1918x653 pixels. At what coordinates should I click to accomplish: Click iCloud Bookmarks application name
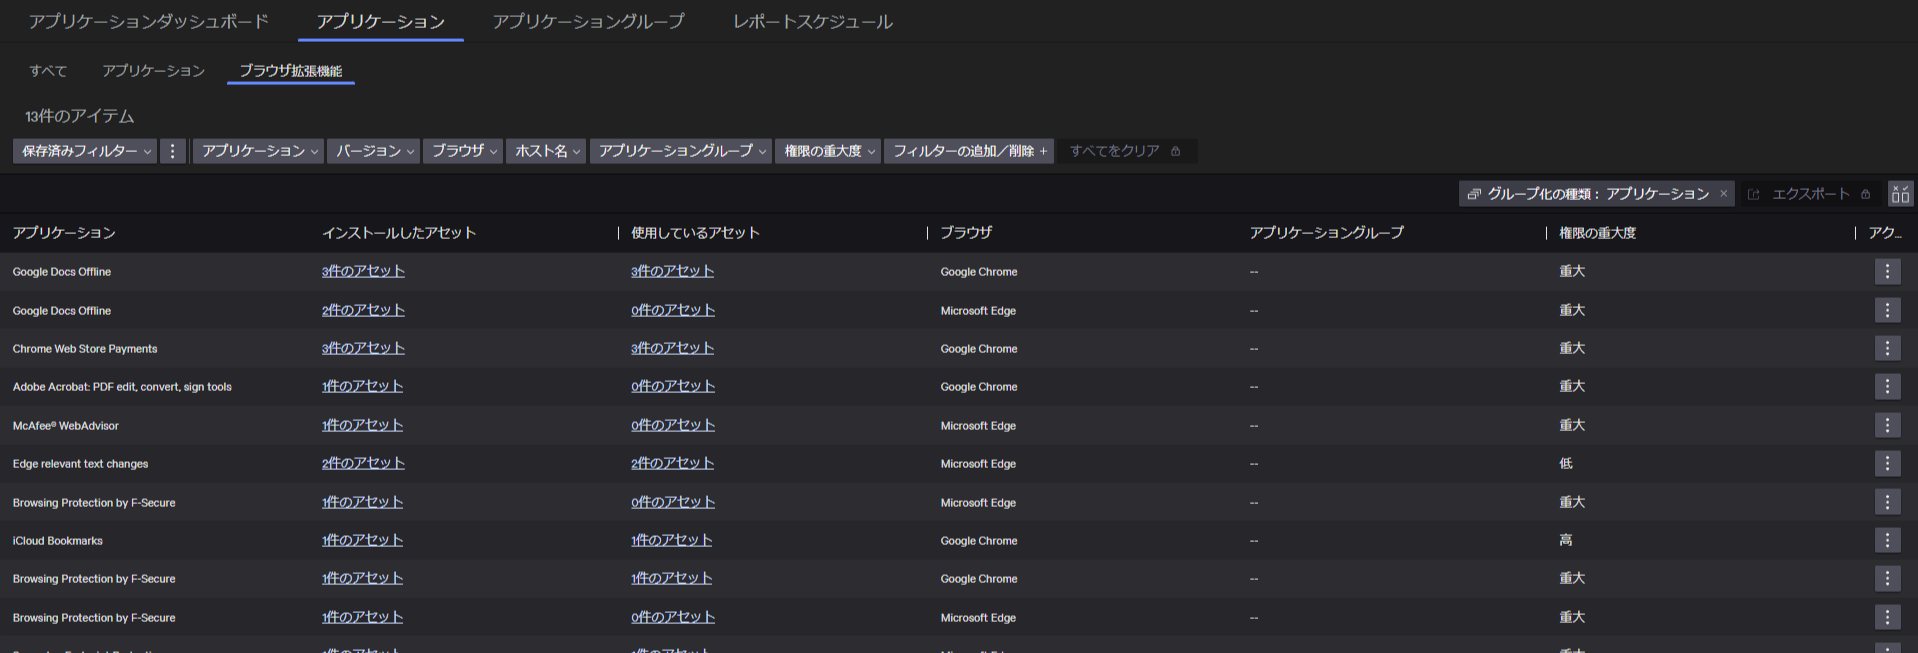(x=58, y=541)
